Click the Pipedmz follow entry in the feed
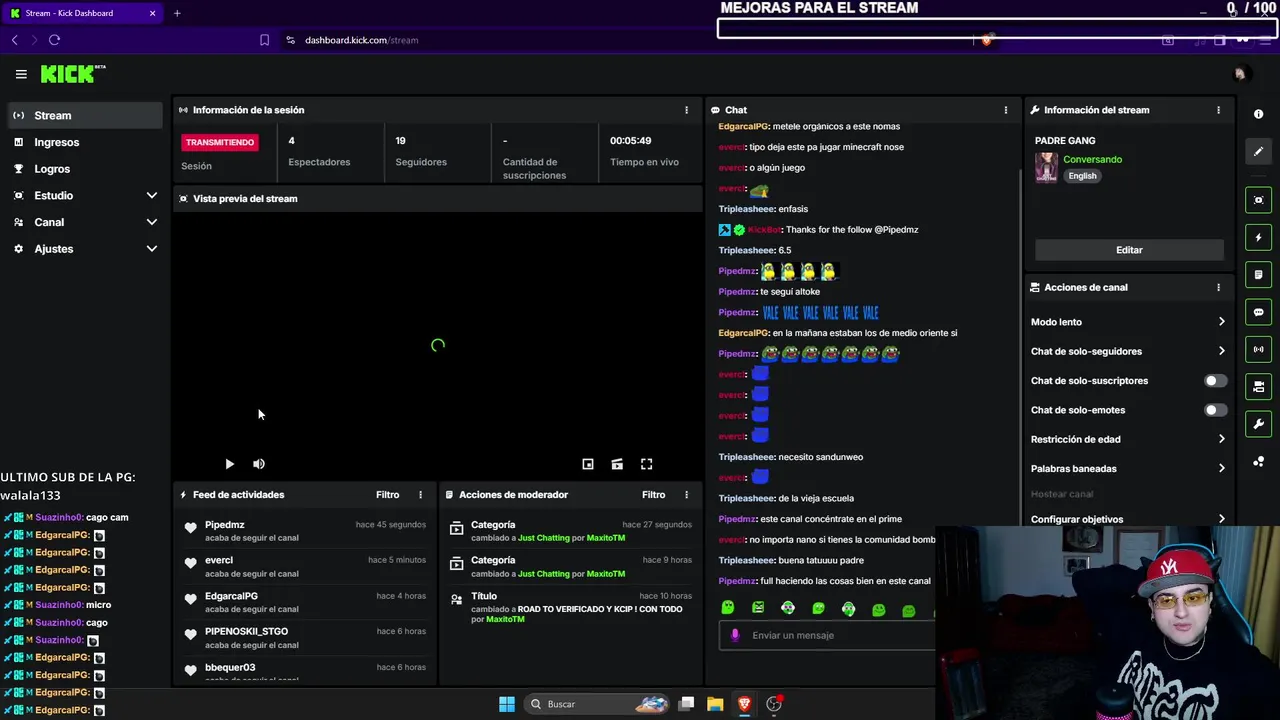The width and height of the screenshot is (1280, 720). 305,531
